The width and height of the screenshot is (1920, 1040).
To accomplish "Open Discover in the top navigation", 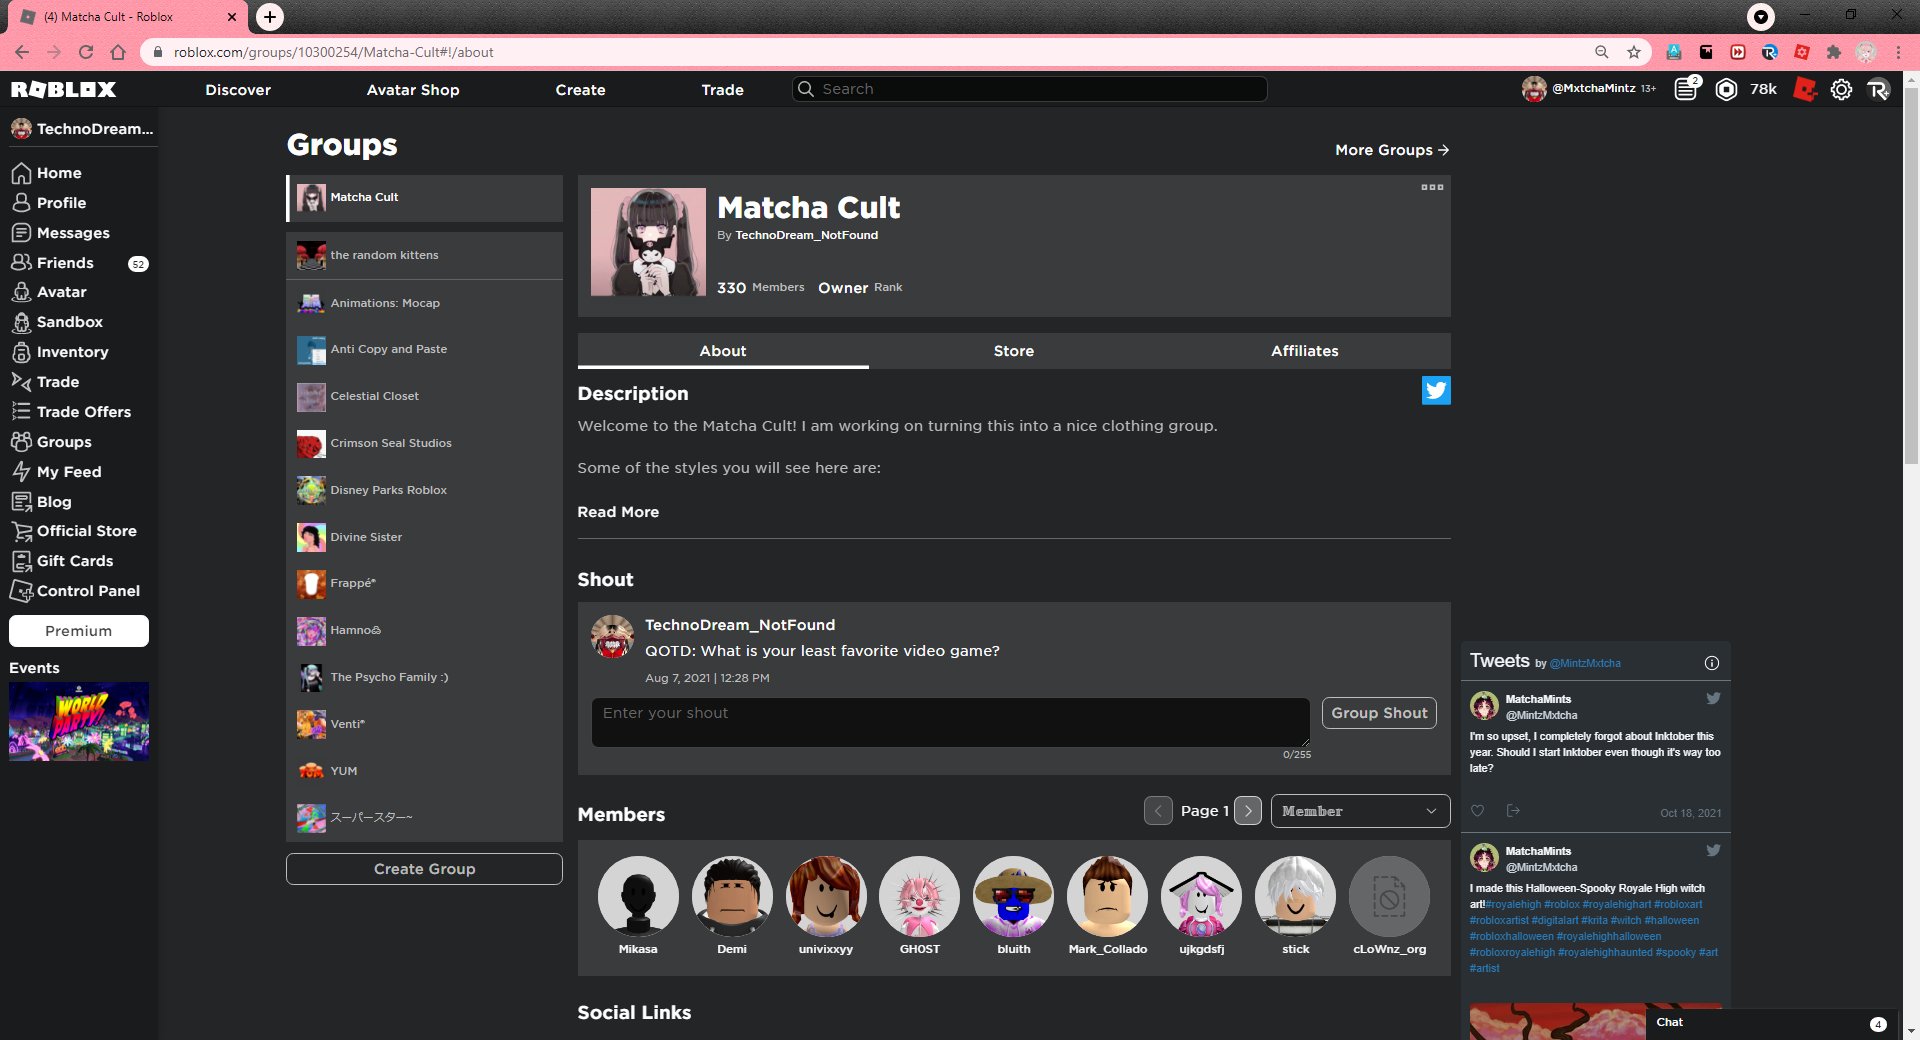I will (x=238, y=90).
